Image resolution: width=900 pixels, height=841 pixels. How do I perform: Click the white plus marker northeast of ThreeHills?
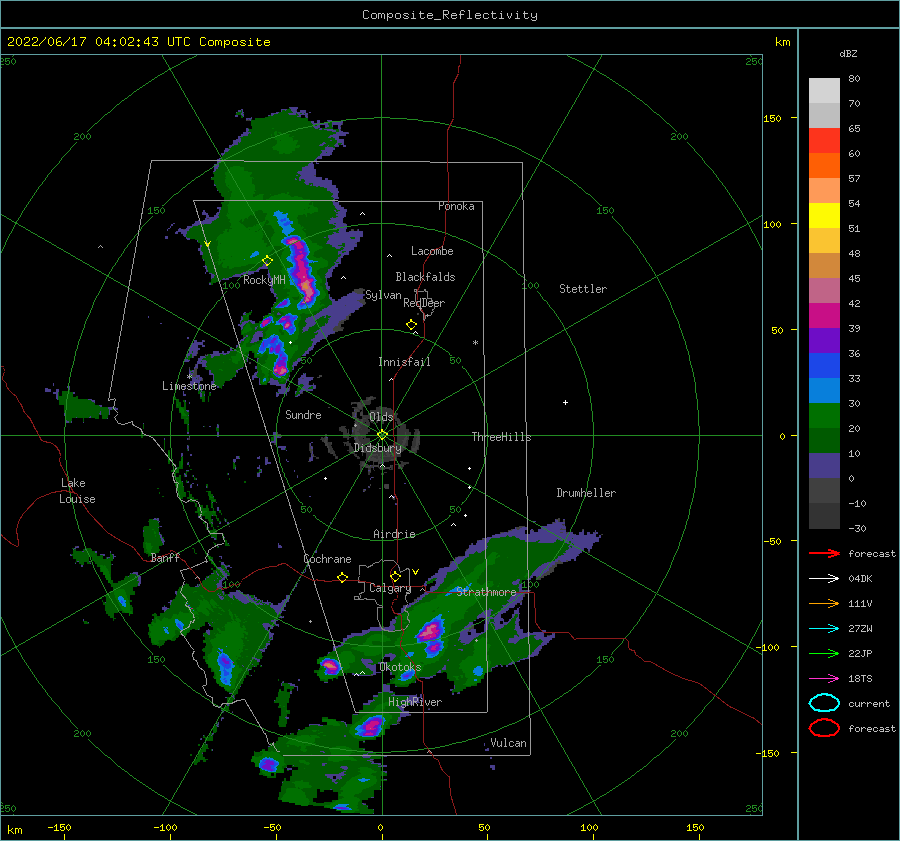tap(565, 402)
